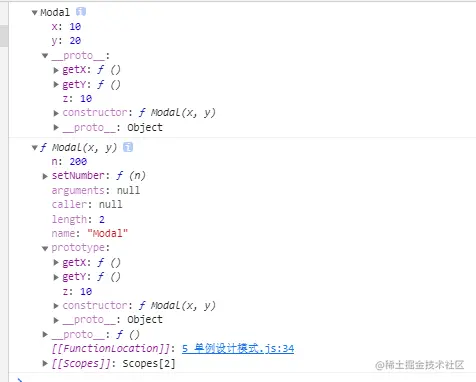
Task: Click the console prompt arrow at bottom
Action: point(20,379)
